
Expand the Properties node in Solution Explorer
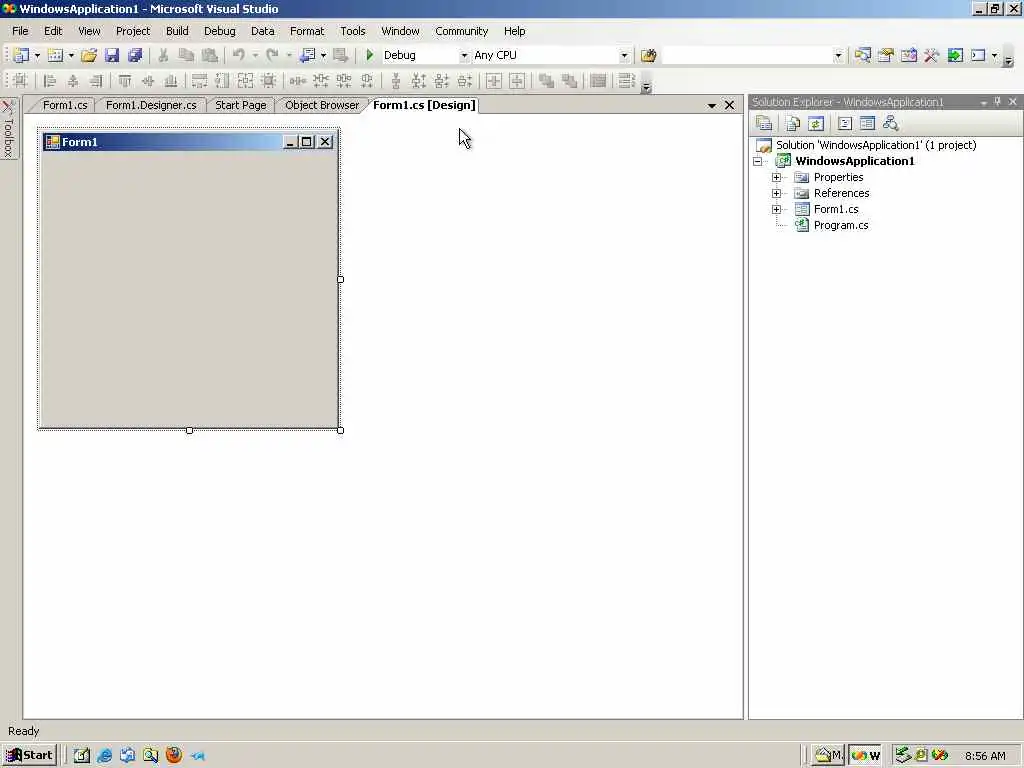pyautogui.click(x=776, y=178)
